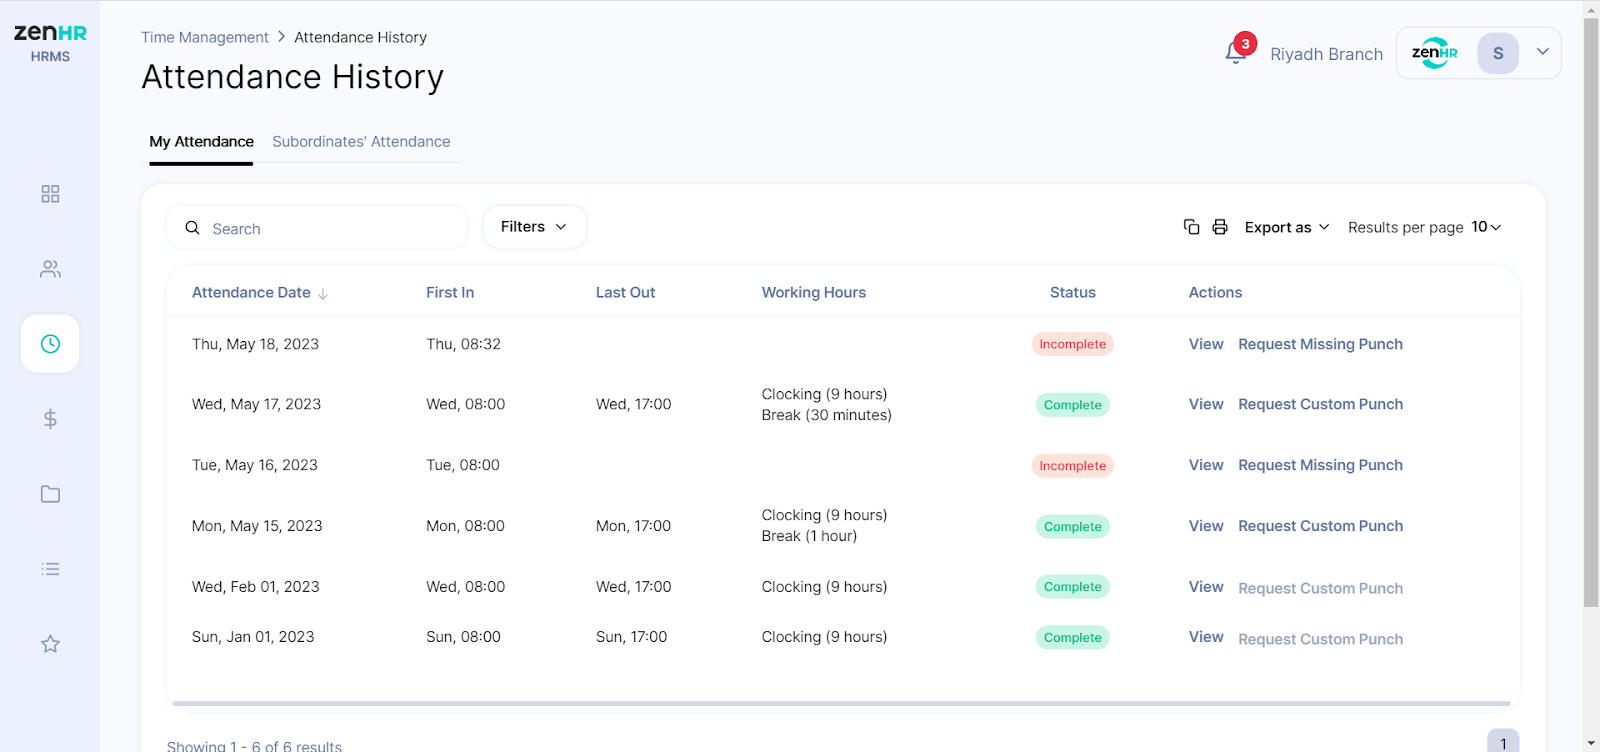Open the dollar sign payroll sidebar icon
Viewport: 1600px width, 752px height.
pos(50,419)
